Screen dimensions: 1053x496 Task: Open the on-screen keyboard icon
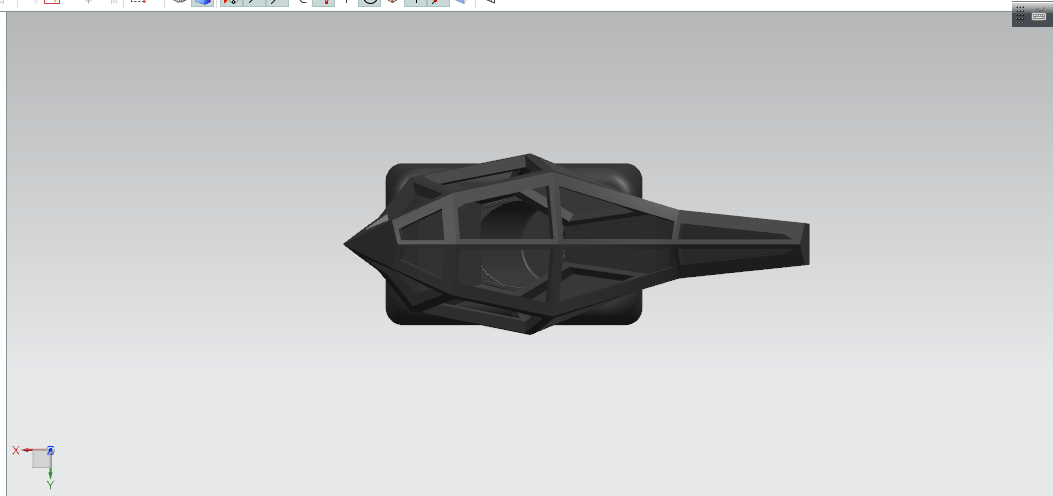pos(1039,15)
